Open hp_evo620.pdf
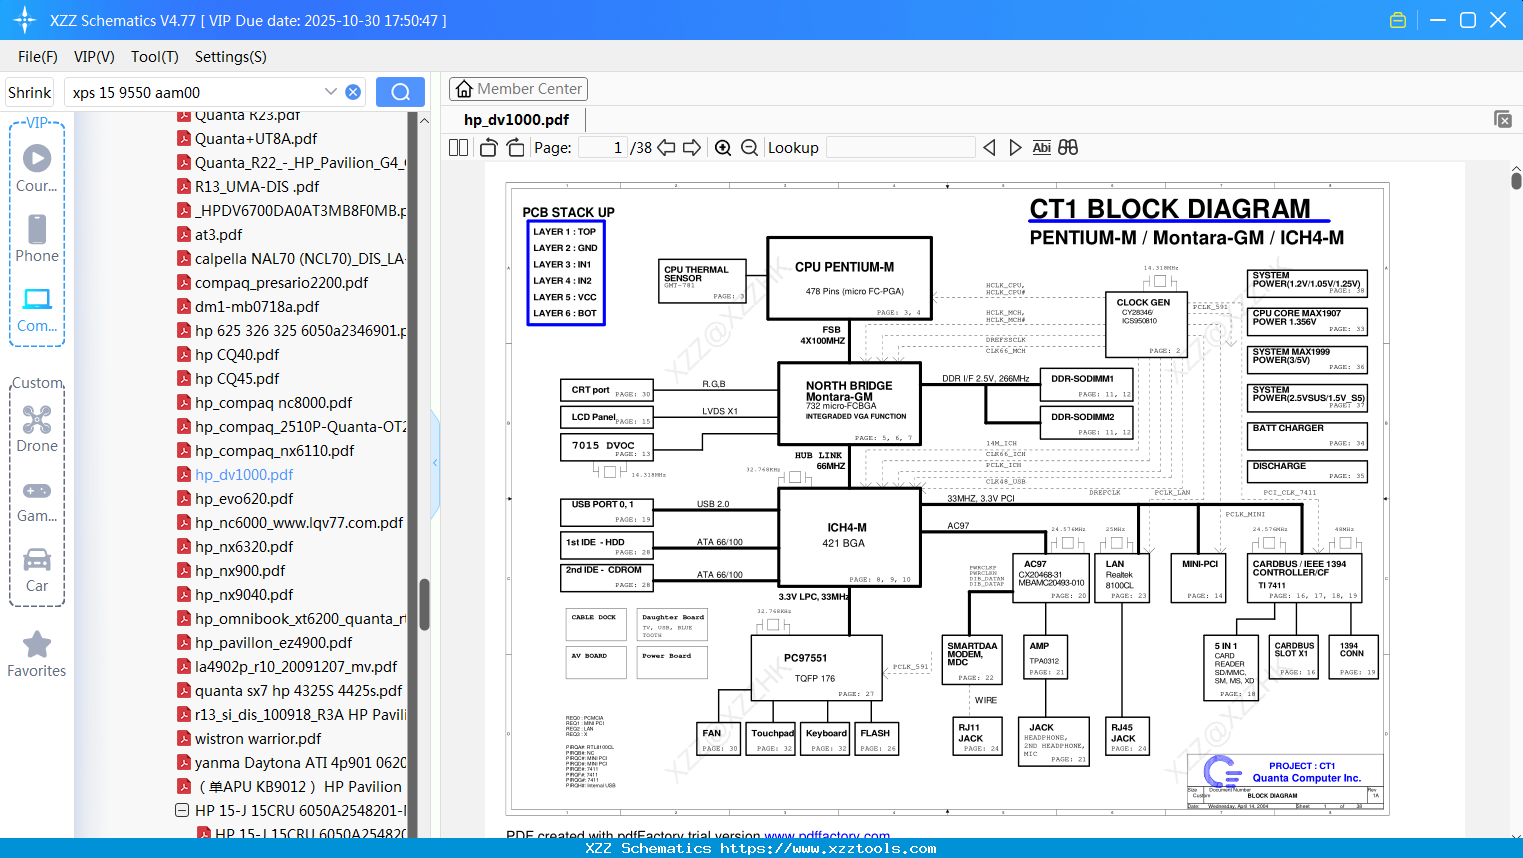This screenshot has width=1523, height=858. coord(244,499)
